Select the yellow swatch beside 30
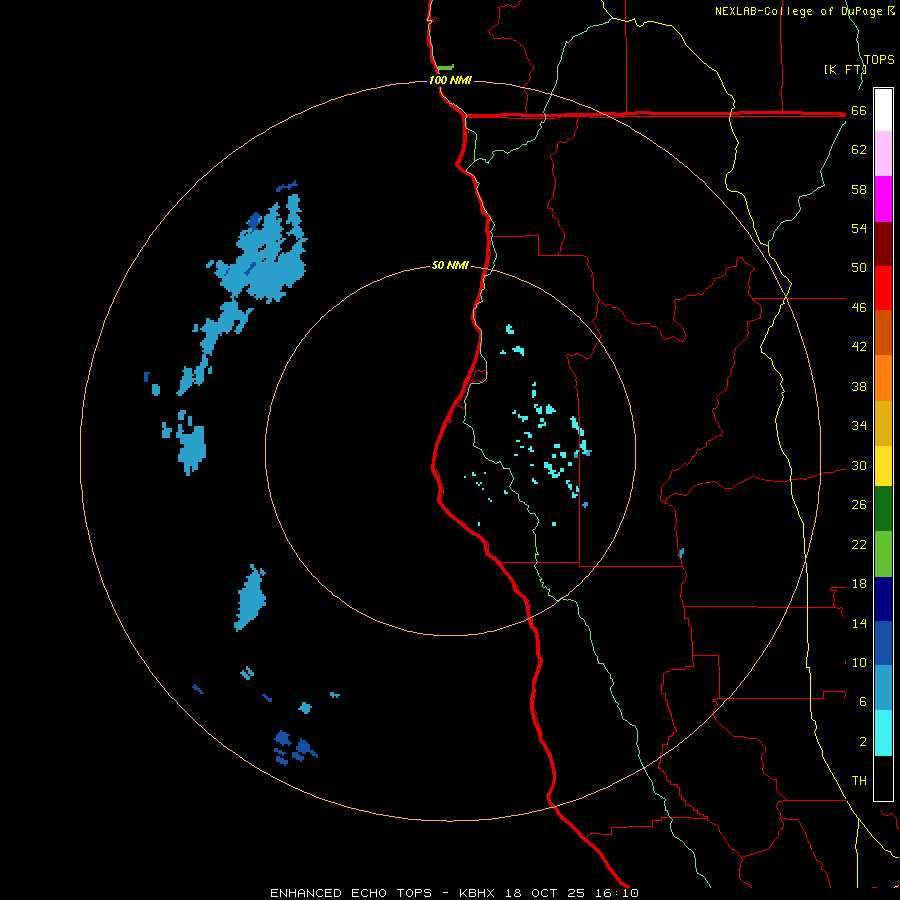The height and width of the screenshot is (900, 900). [883, 465]
